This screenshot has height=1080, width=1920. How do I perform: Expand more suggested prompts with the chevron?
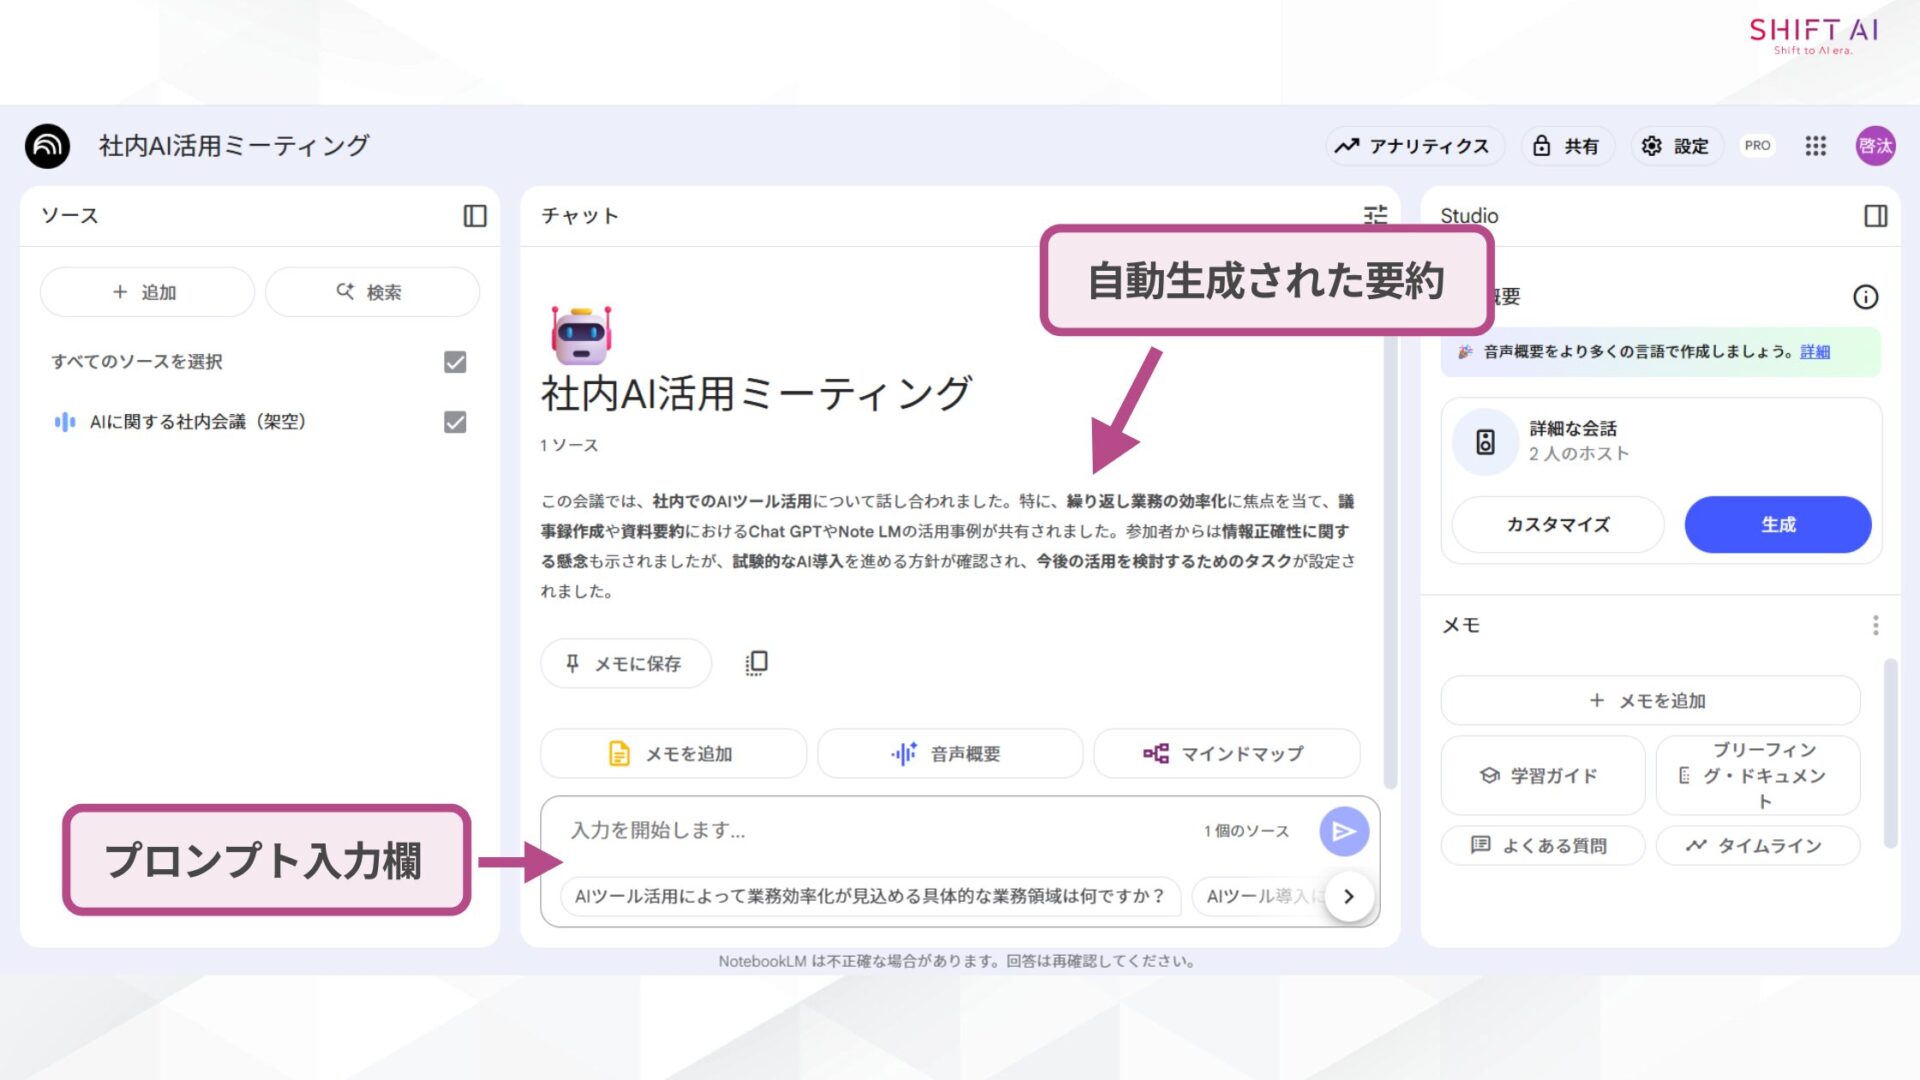coord(1348,896)
